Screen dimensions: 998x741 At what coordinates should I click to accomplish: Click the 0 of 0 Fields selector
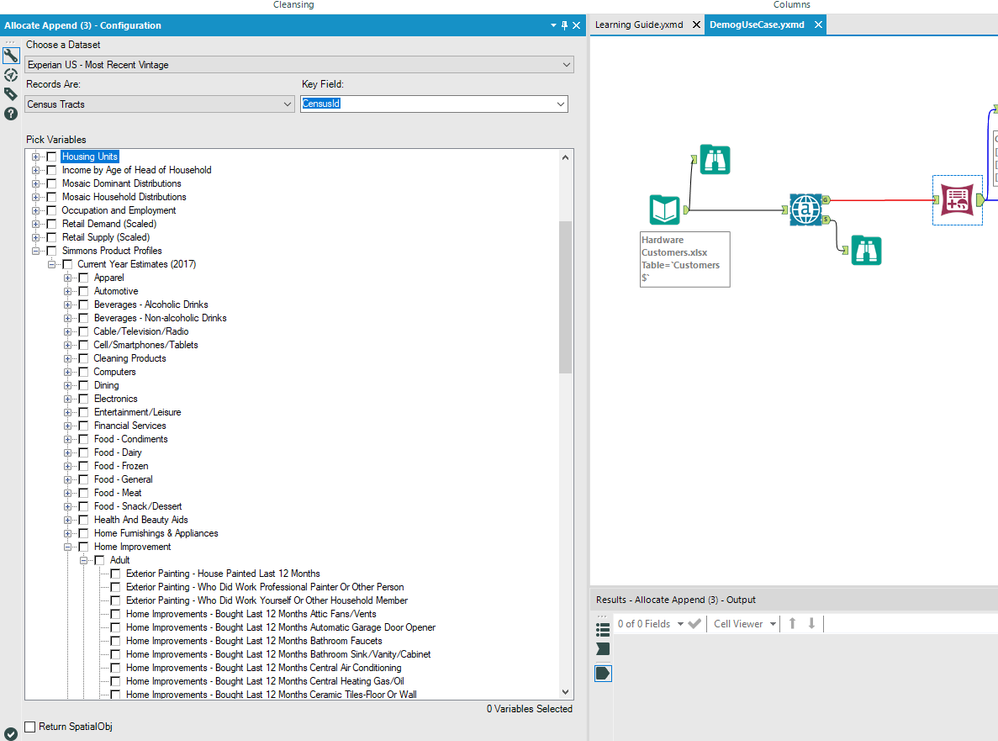(x=650, y=624)
